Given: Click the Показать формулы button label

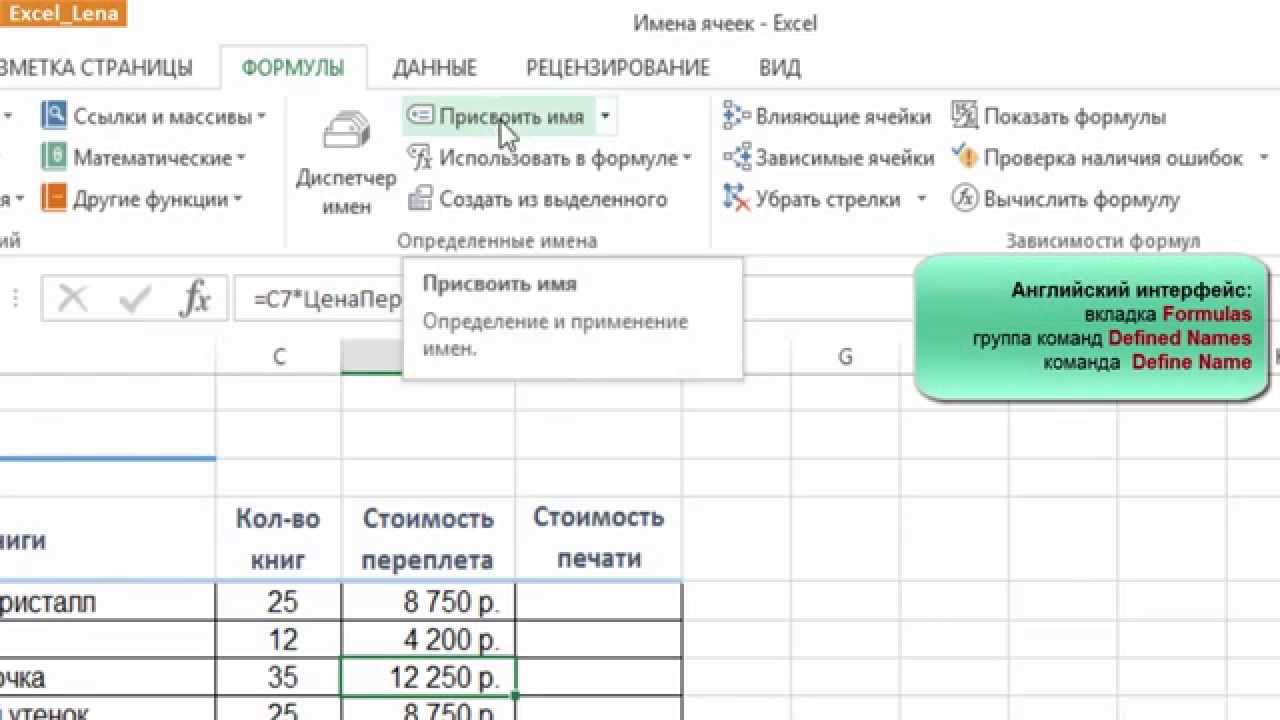Looking at the screenshot, I should click(1075, 116).
